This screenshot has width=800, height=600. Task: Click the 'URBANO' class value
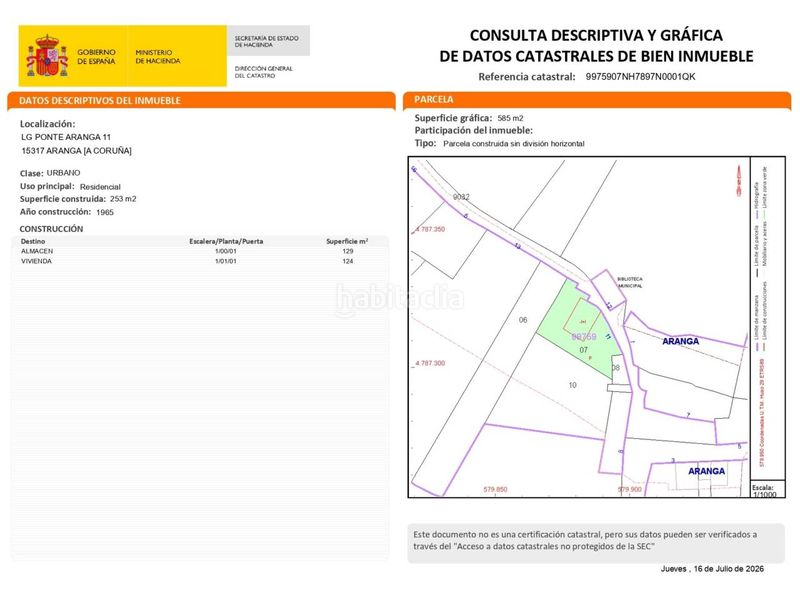pyautogui.click(x=63, y=173)
